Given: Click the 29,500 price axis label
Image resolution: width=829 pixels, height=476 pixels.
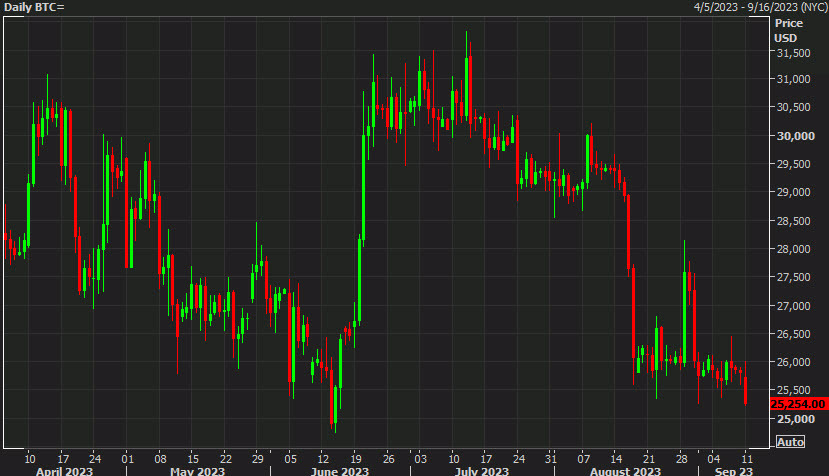Looking at the screenshot, I should [793, 164].
